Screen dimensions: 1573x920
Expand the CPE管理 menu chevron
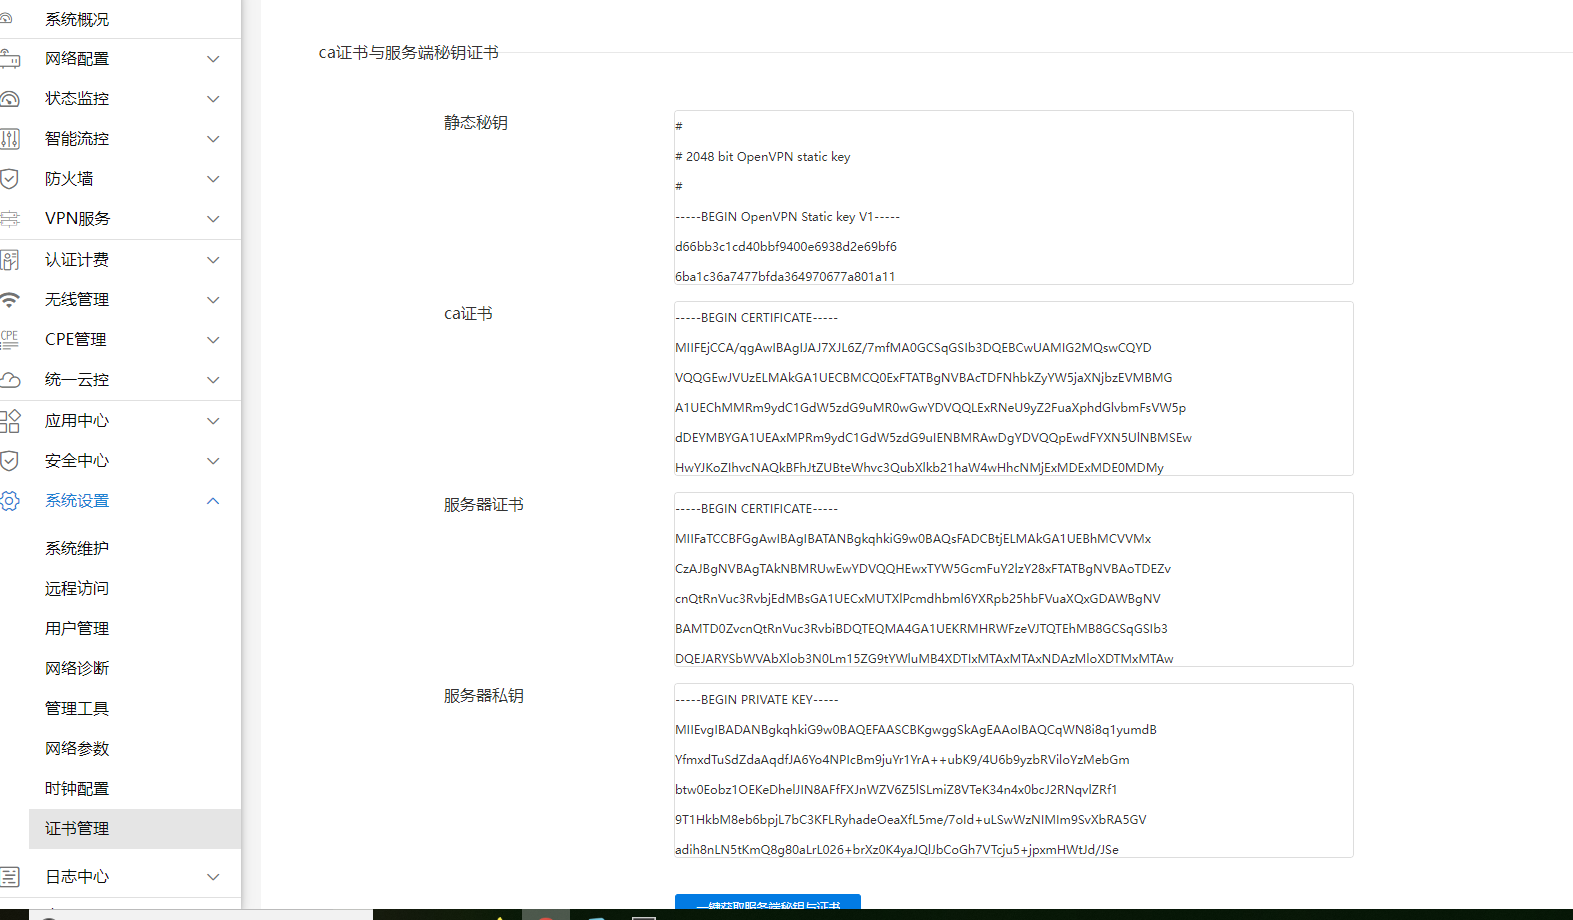click(x=213, y=340)
